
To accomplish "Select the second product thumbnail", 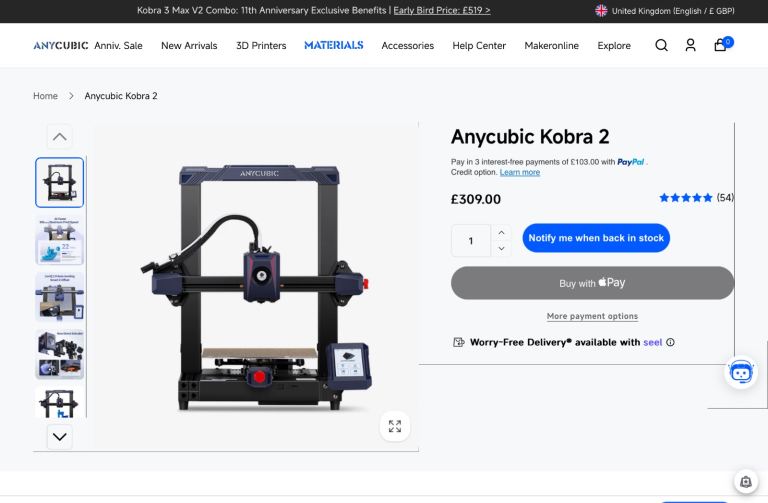I will (60, 240).
